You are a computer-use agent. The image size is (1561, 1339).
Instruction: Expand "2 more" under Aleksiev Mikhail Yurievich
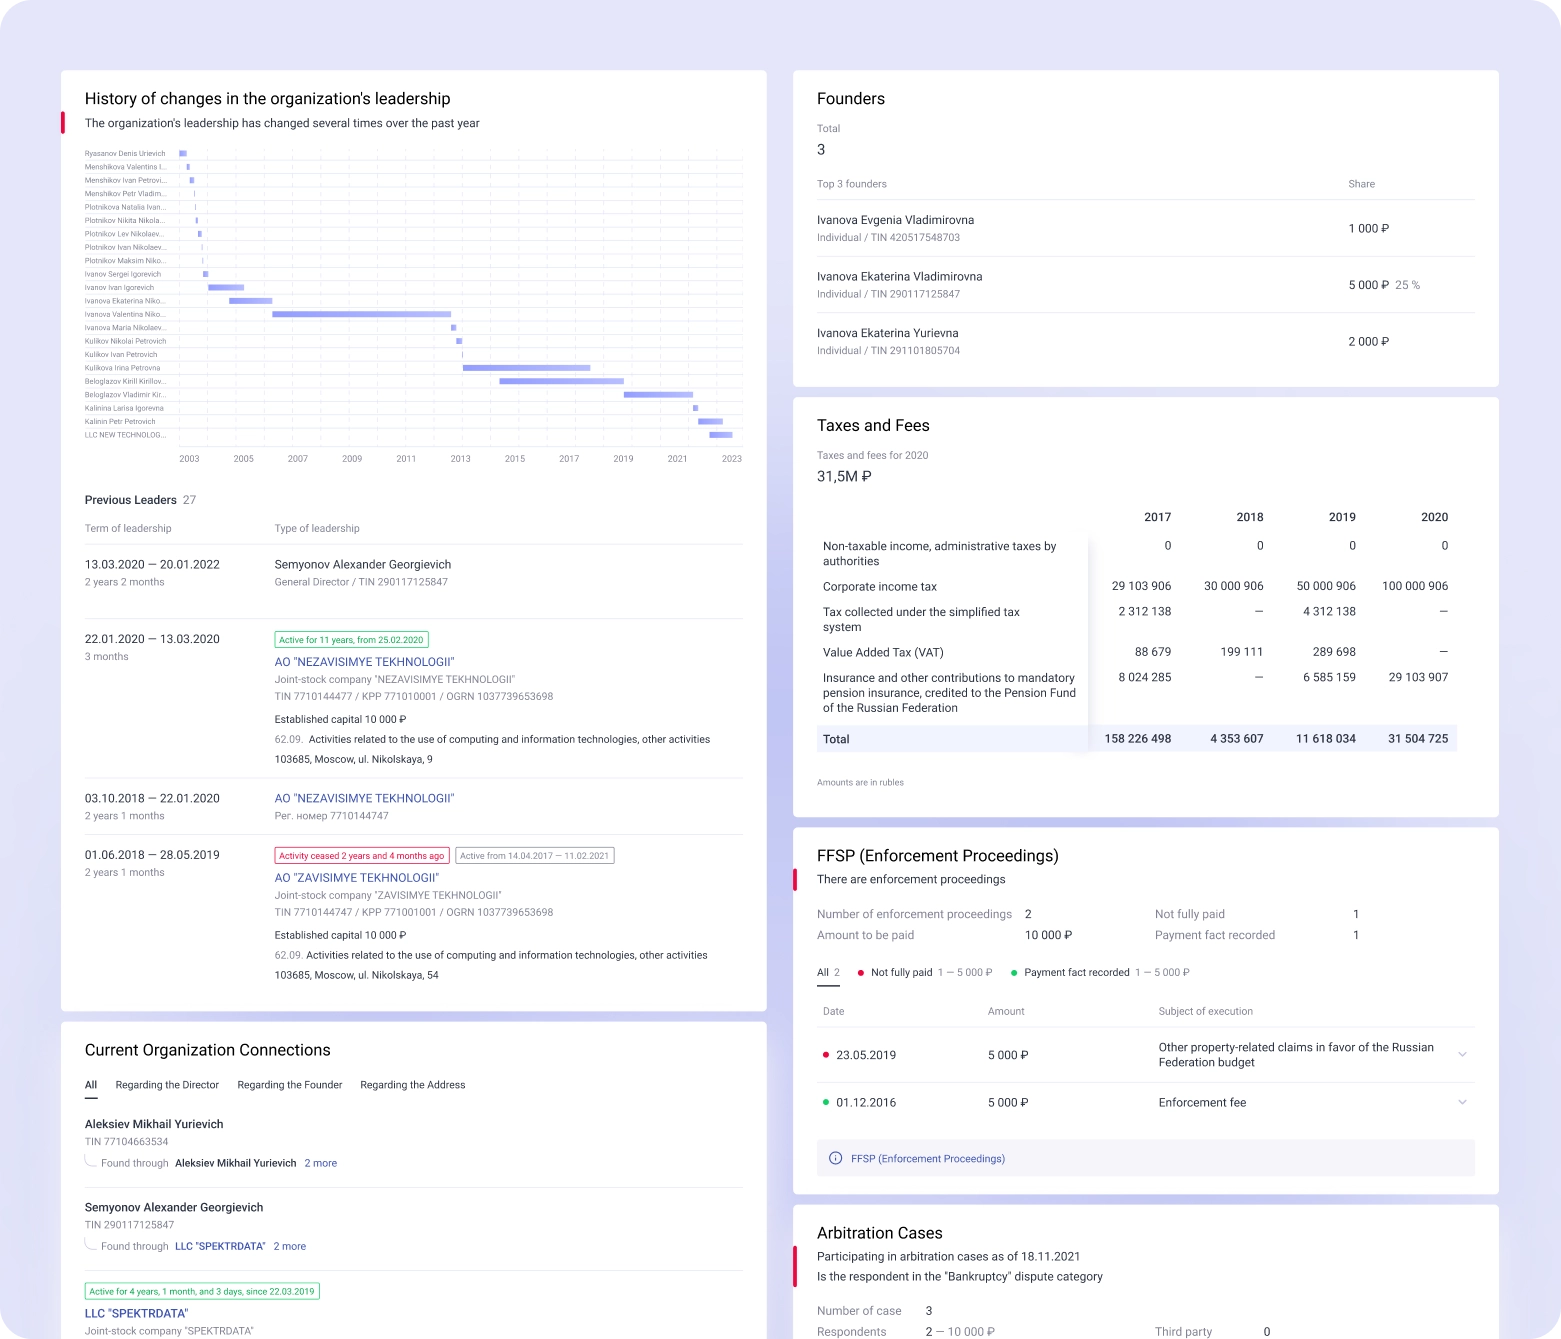tap(320, 1163)
